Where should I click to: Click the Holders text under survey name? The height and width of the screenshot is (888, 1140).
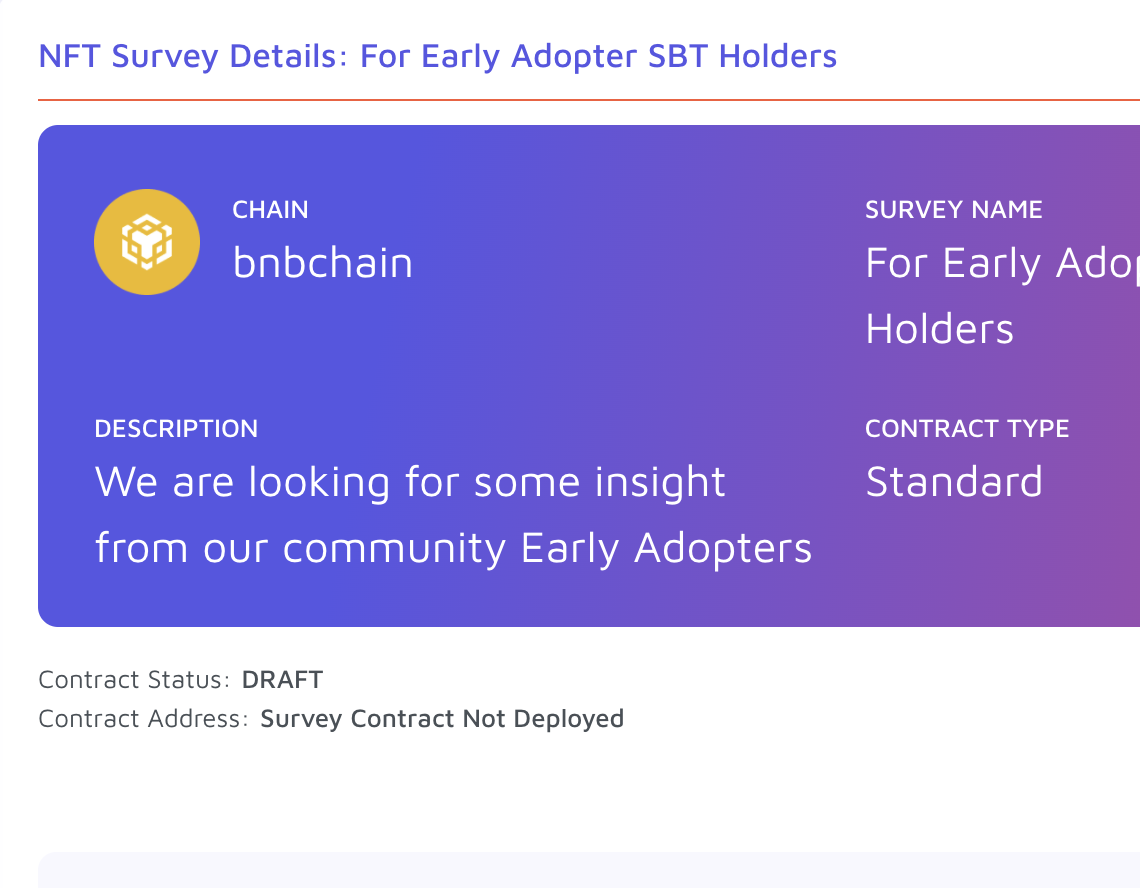939,329
